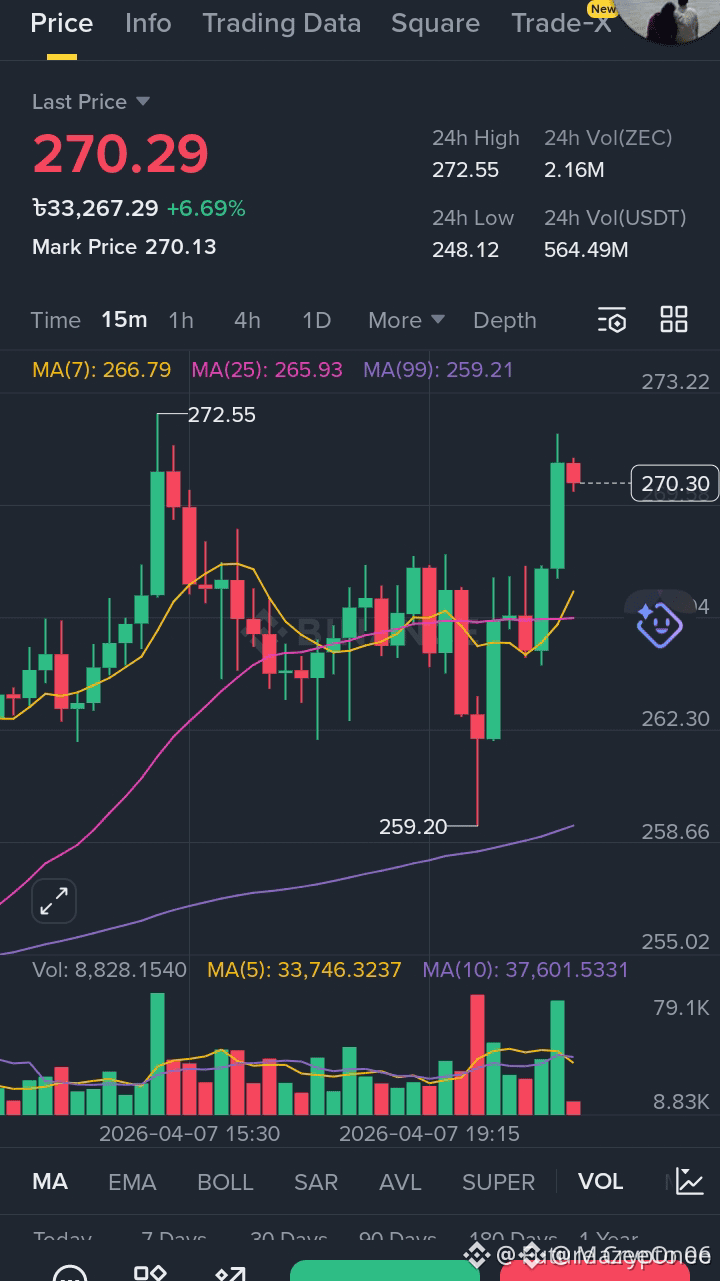Image resolution: width=720 pixels, height=1281 pixels.
Task: Click the MA(99): 259.21 legend
Action: pyautogui.click(x=438, y=370)
